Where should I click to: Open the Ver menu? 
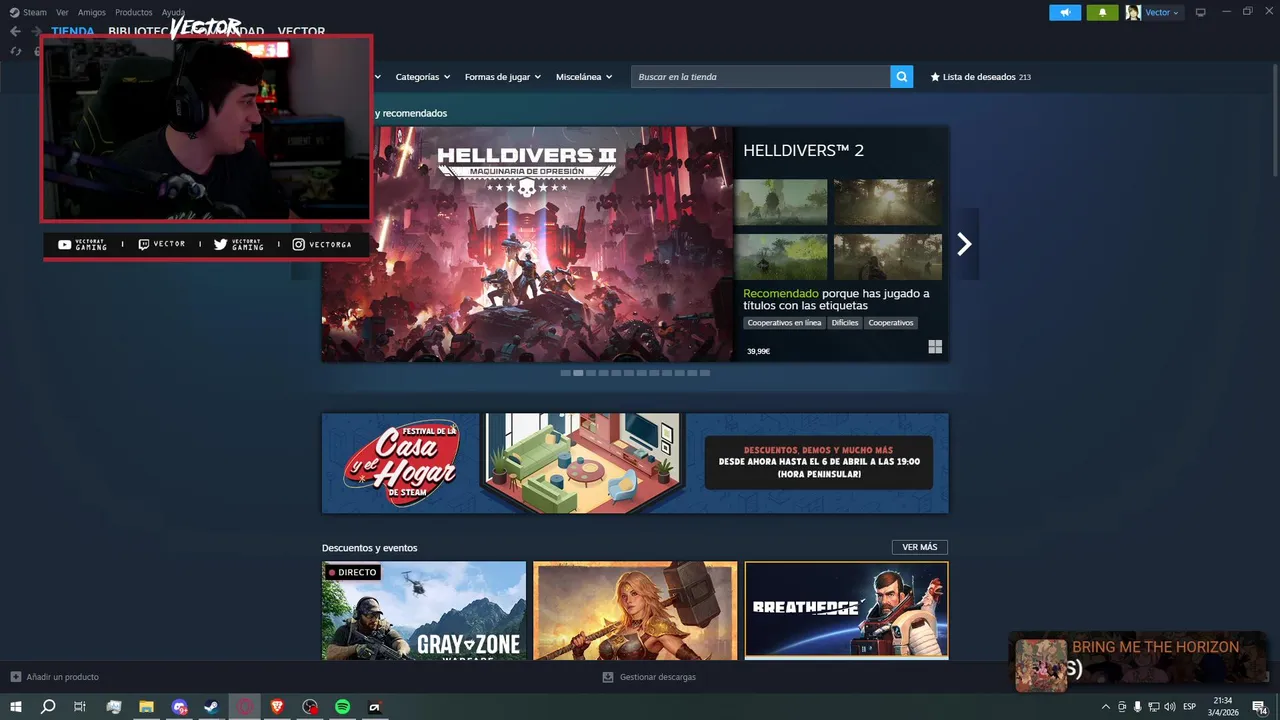coord(62,12)
